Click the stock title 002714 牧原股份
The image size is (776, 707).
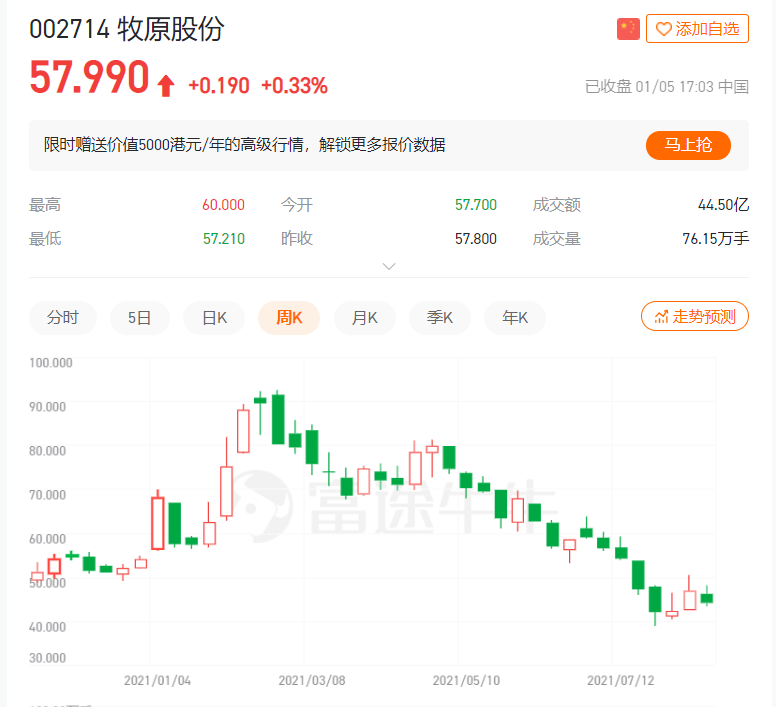tap(127, 29)
